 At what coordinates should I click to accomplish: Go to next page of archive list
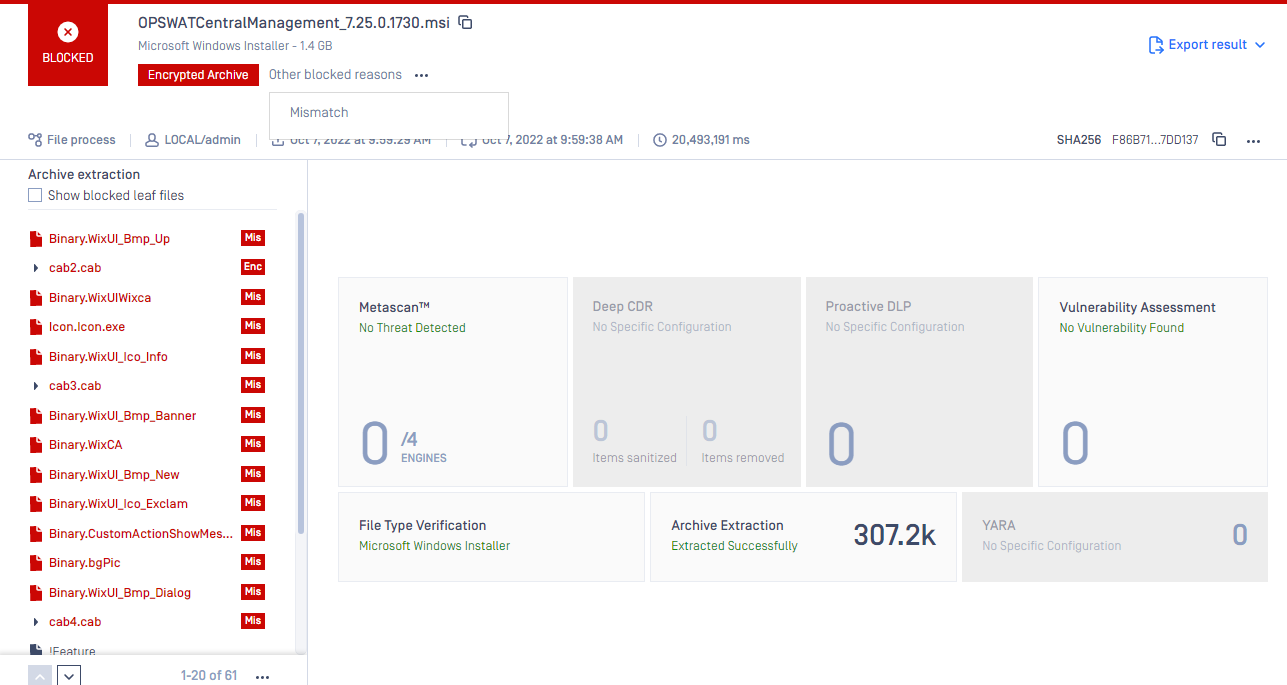pos(69,676)
